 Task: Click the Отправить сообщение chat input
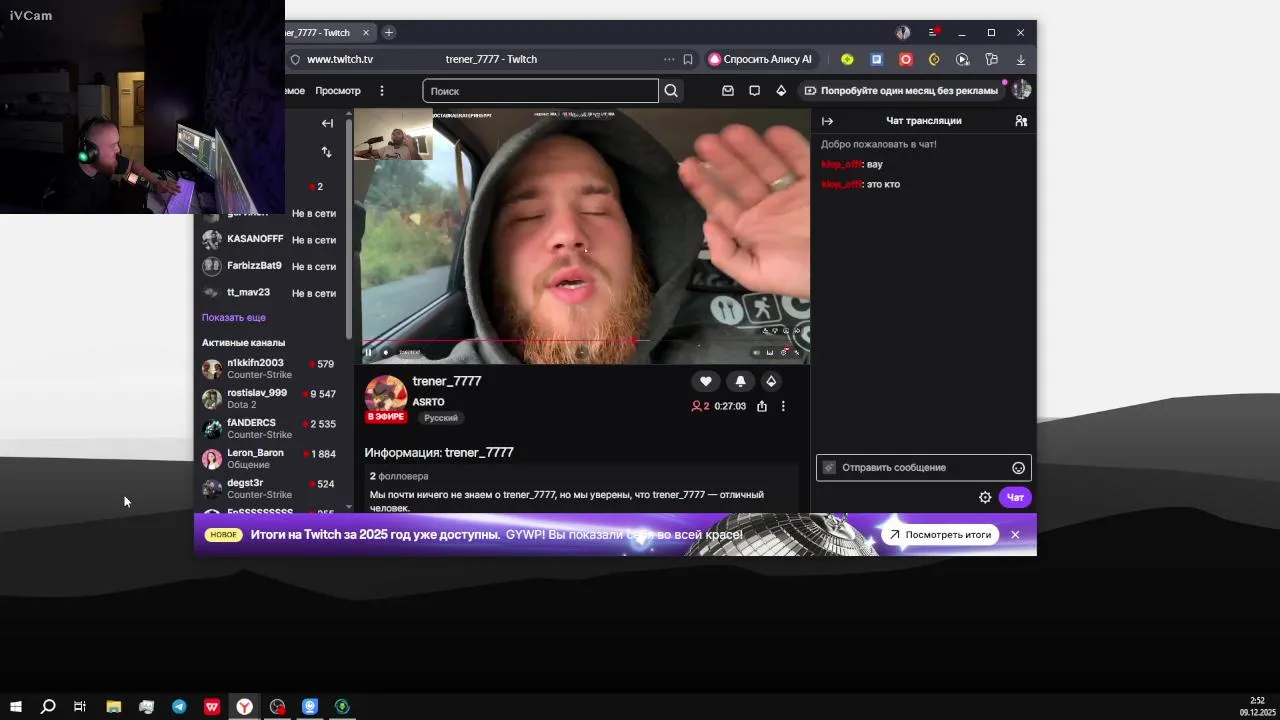click(x=923, y=468)
